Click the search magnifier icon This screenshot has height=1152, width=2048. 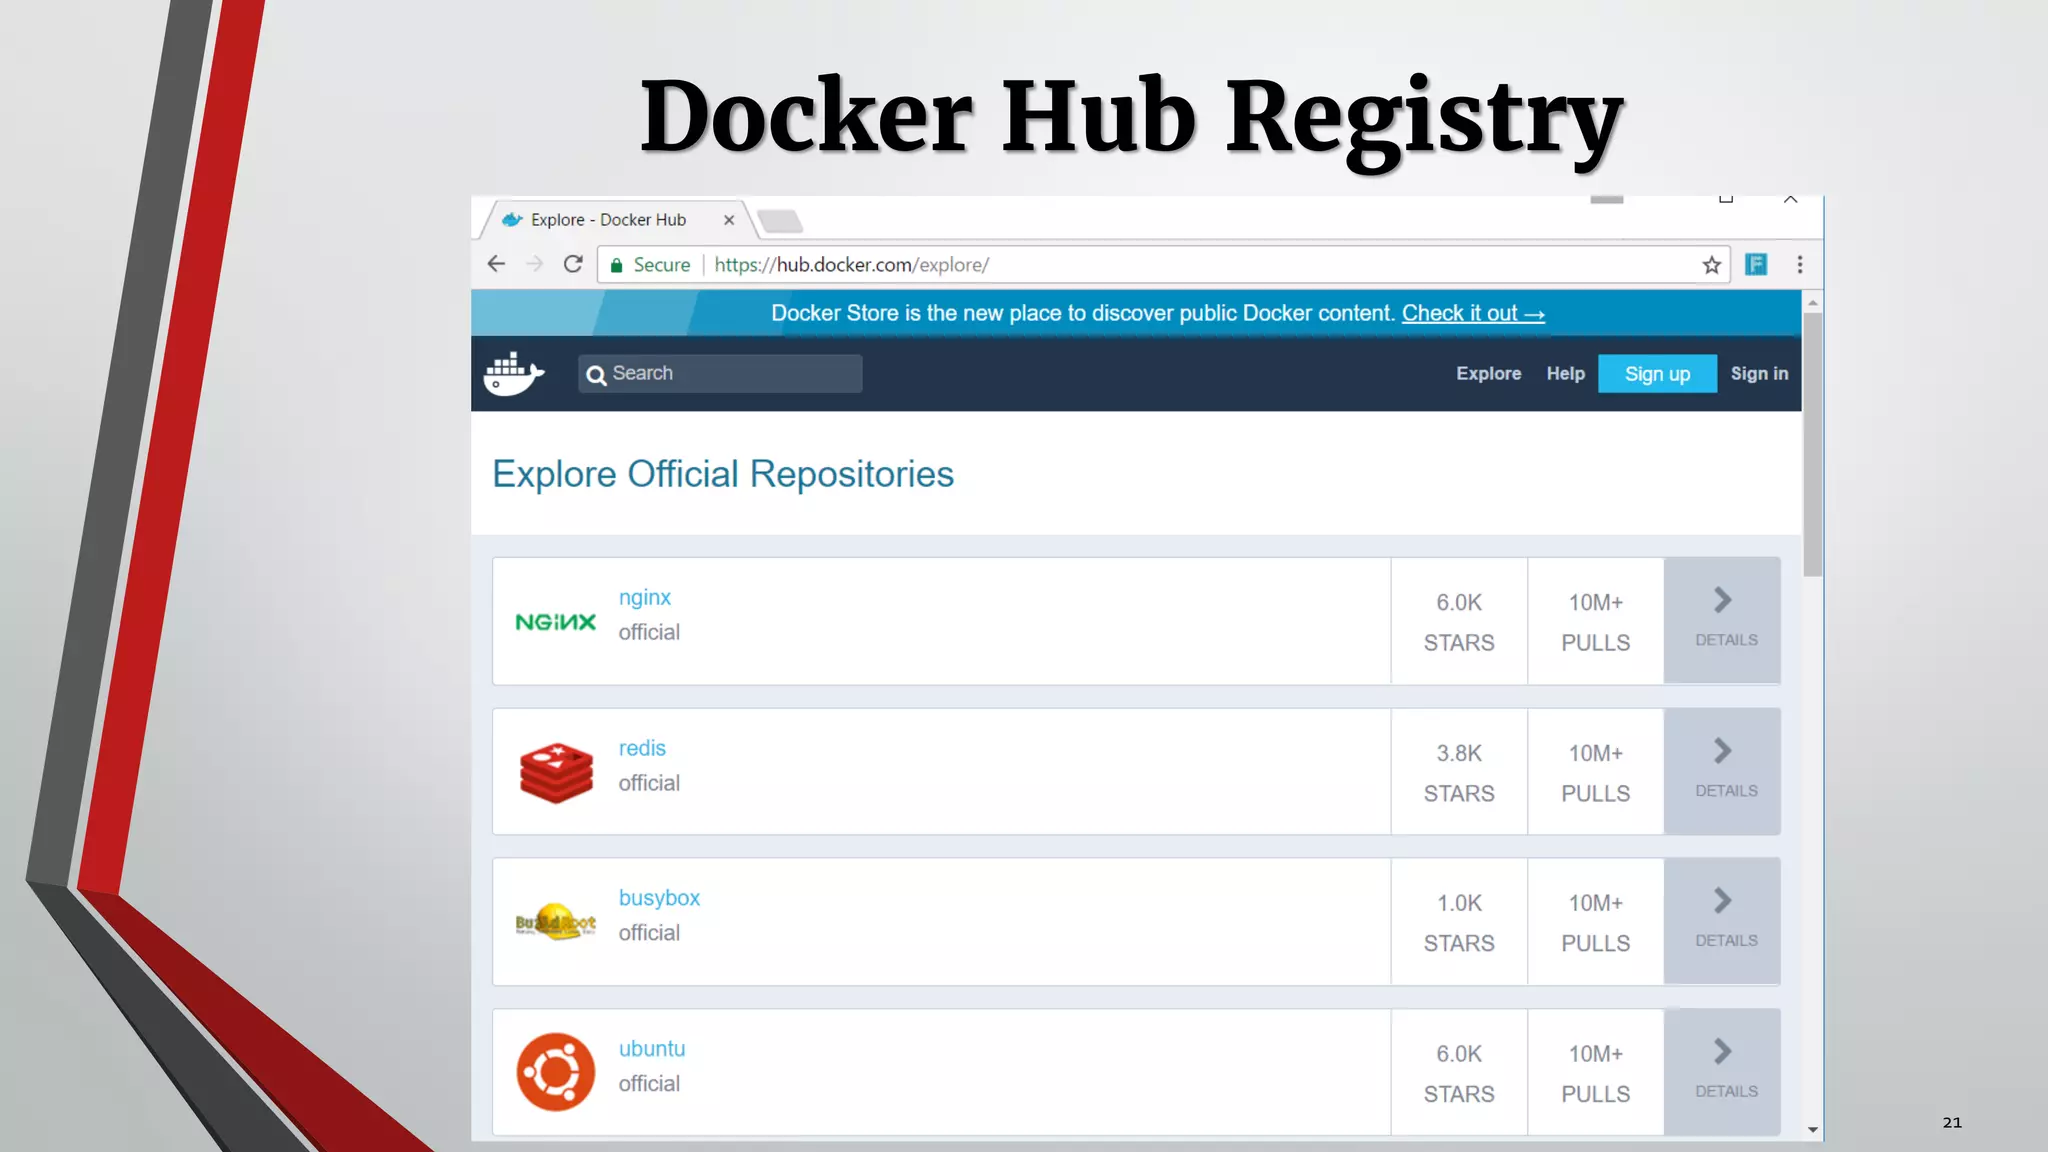(596, 375)
